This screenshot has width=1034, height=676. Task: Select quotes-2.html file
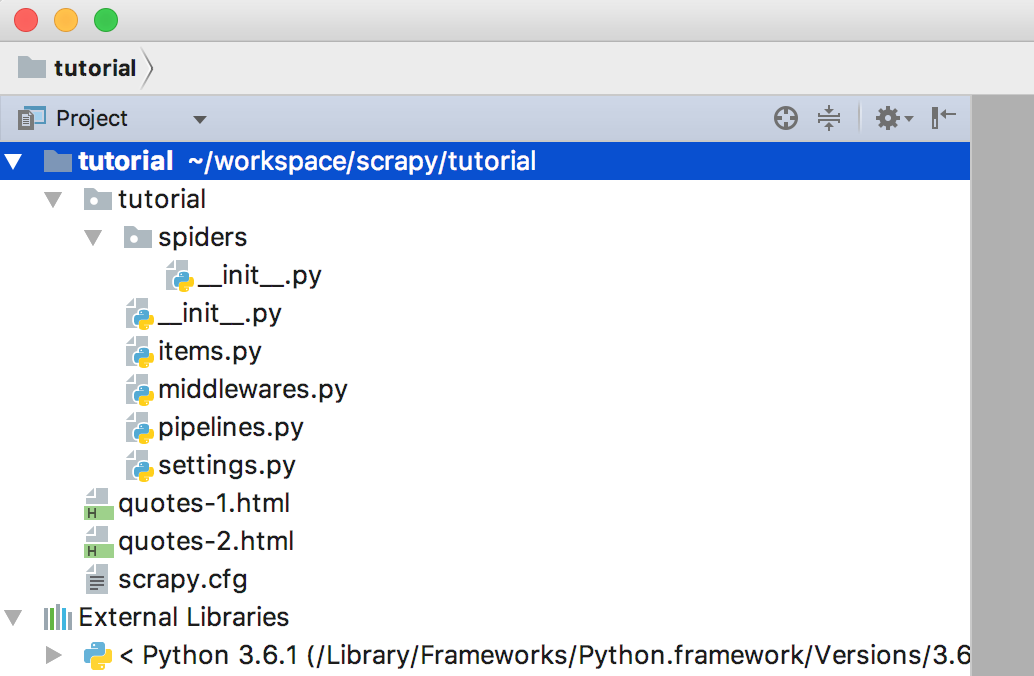coord(206,542)
